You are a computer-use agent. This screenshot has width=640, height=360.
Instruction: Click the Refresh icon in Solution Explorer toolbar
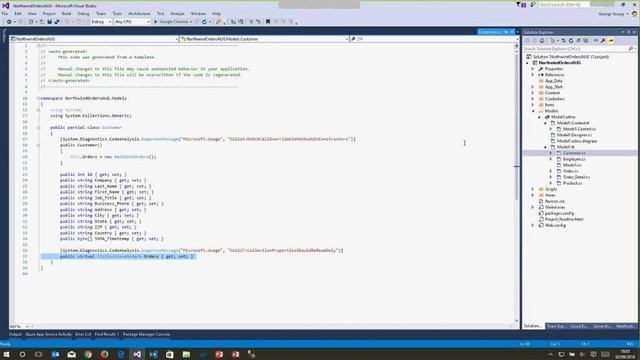[571, 41]
